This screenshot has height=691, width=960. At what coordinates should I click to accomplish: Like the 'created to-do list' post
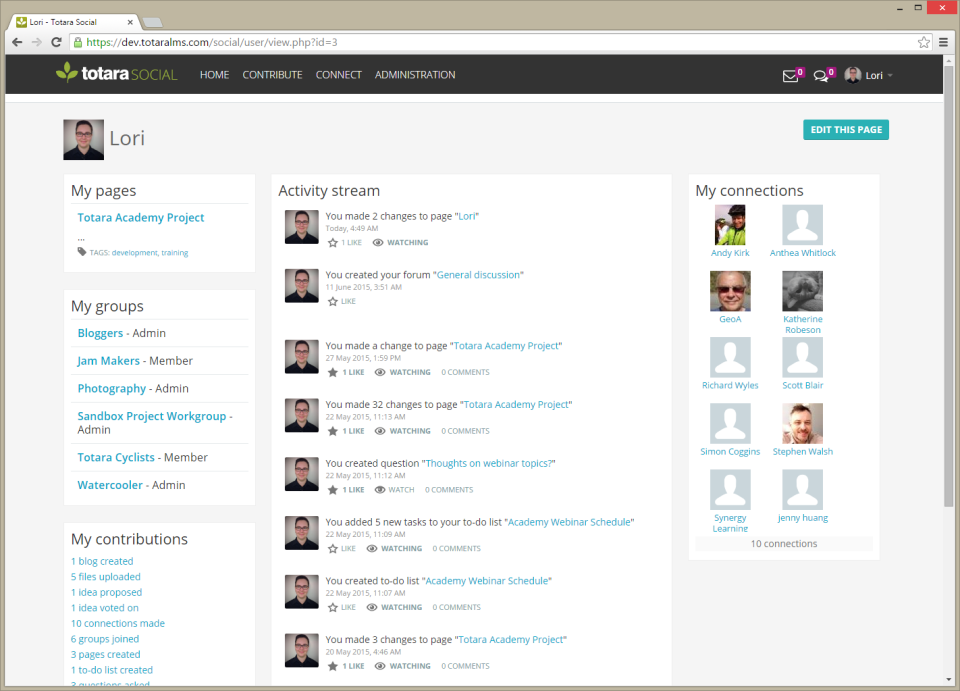[333, 607]
